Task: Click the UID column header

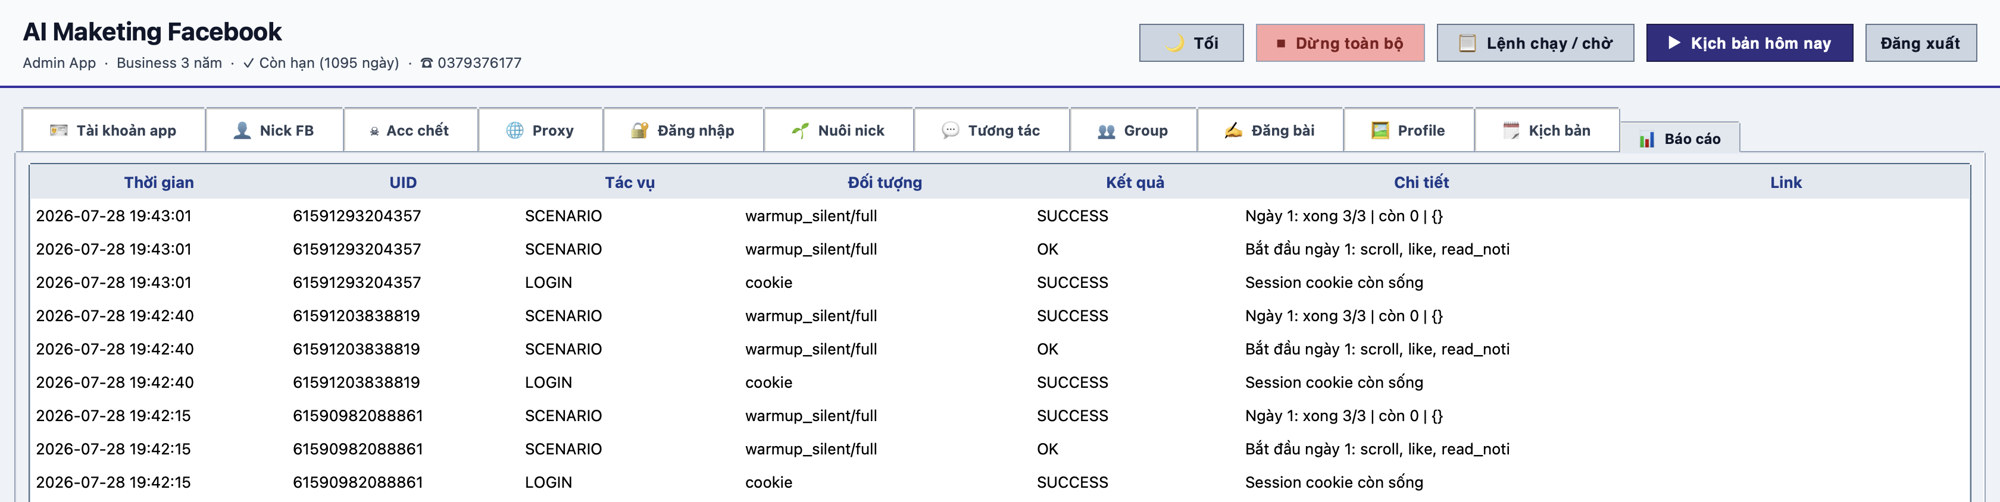Action: [403, 182]
